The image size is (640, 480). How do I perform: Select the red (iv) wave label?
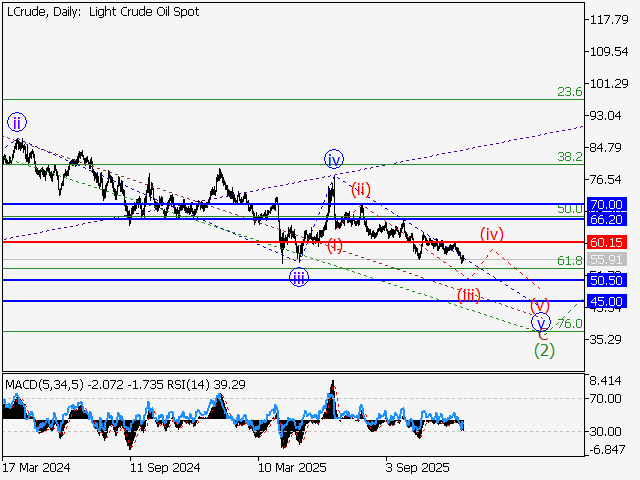[x=490, y=234]
